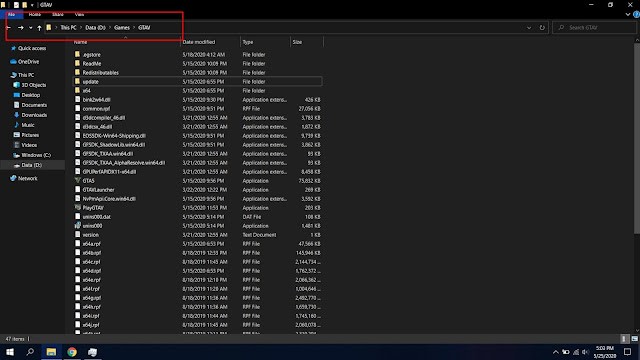
Task: Click Games breadcrumb in address bar
Action: (x=122, y=27)
